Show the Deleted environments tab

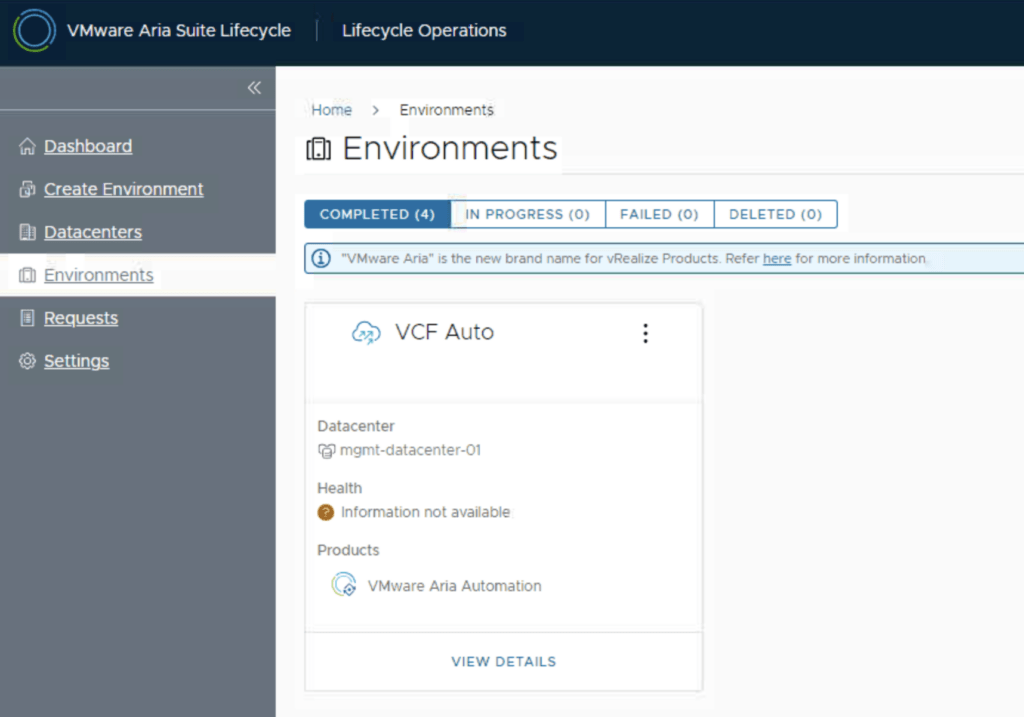(x=775, y=215)
